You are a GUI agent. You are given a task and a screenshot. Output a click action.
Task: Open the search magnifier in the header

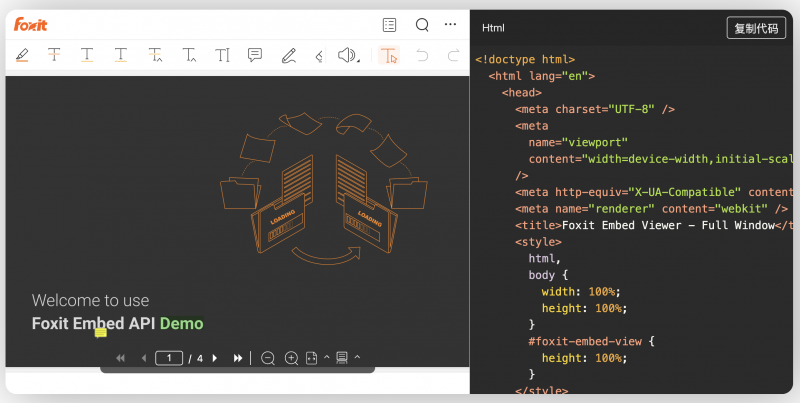422,24
